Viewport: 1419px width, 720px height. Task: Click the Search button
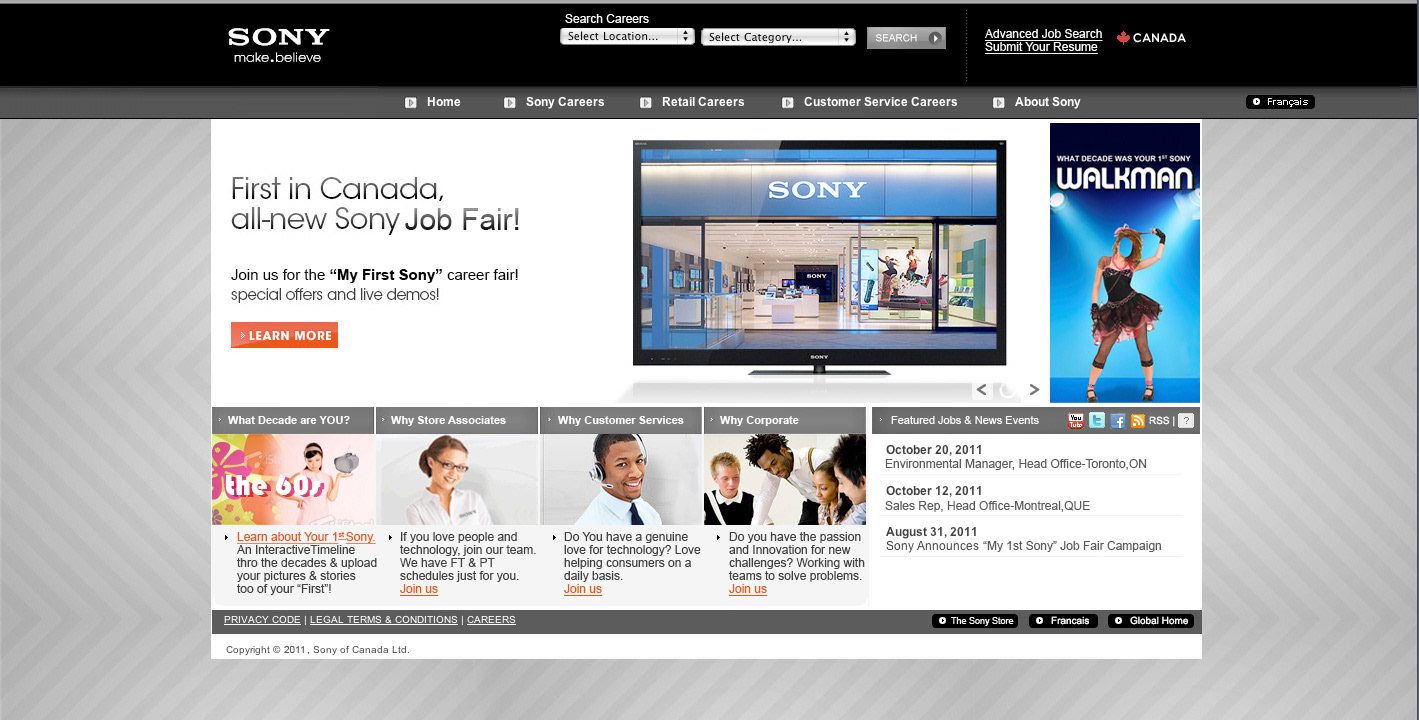tap(906, 38)
